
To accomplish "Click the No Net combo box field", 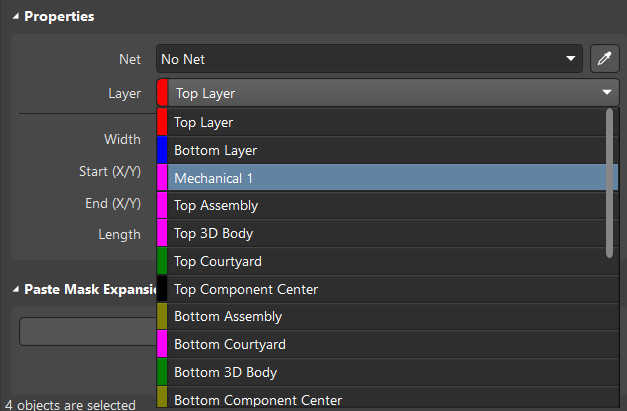I will [x=369, y=59].
